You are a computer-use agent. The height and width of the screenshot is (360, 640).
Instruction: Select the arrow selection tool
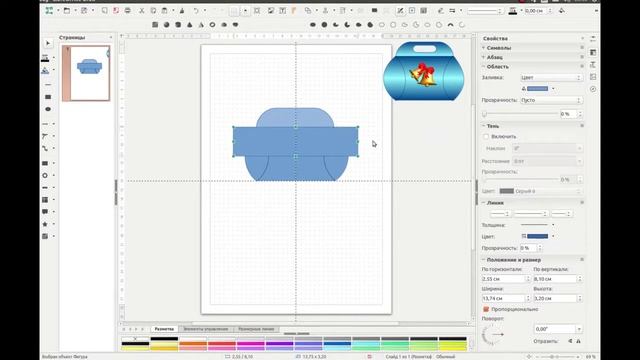tap(48, 43)
